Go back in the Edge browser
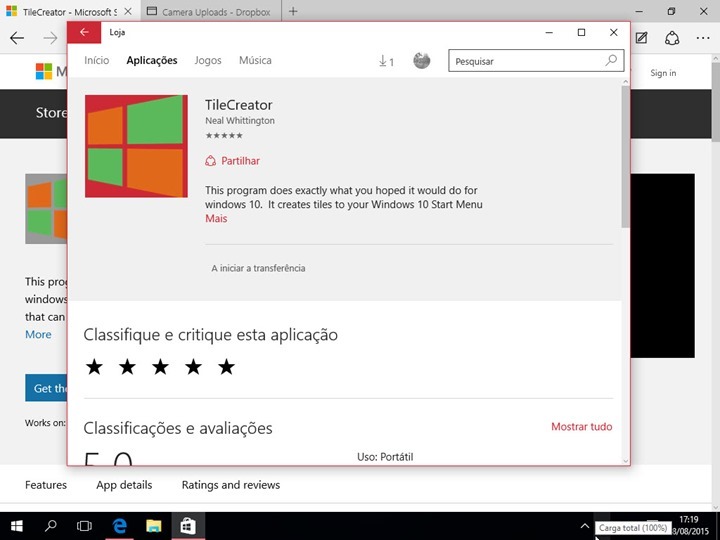 click(17, 38)
